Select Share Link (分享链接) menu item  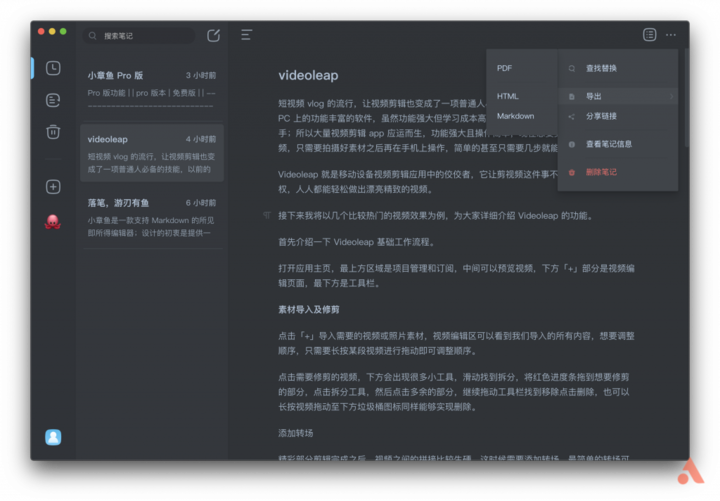click(x=618, y=116)
